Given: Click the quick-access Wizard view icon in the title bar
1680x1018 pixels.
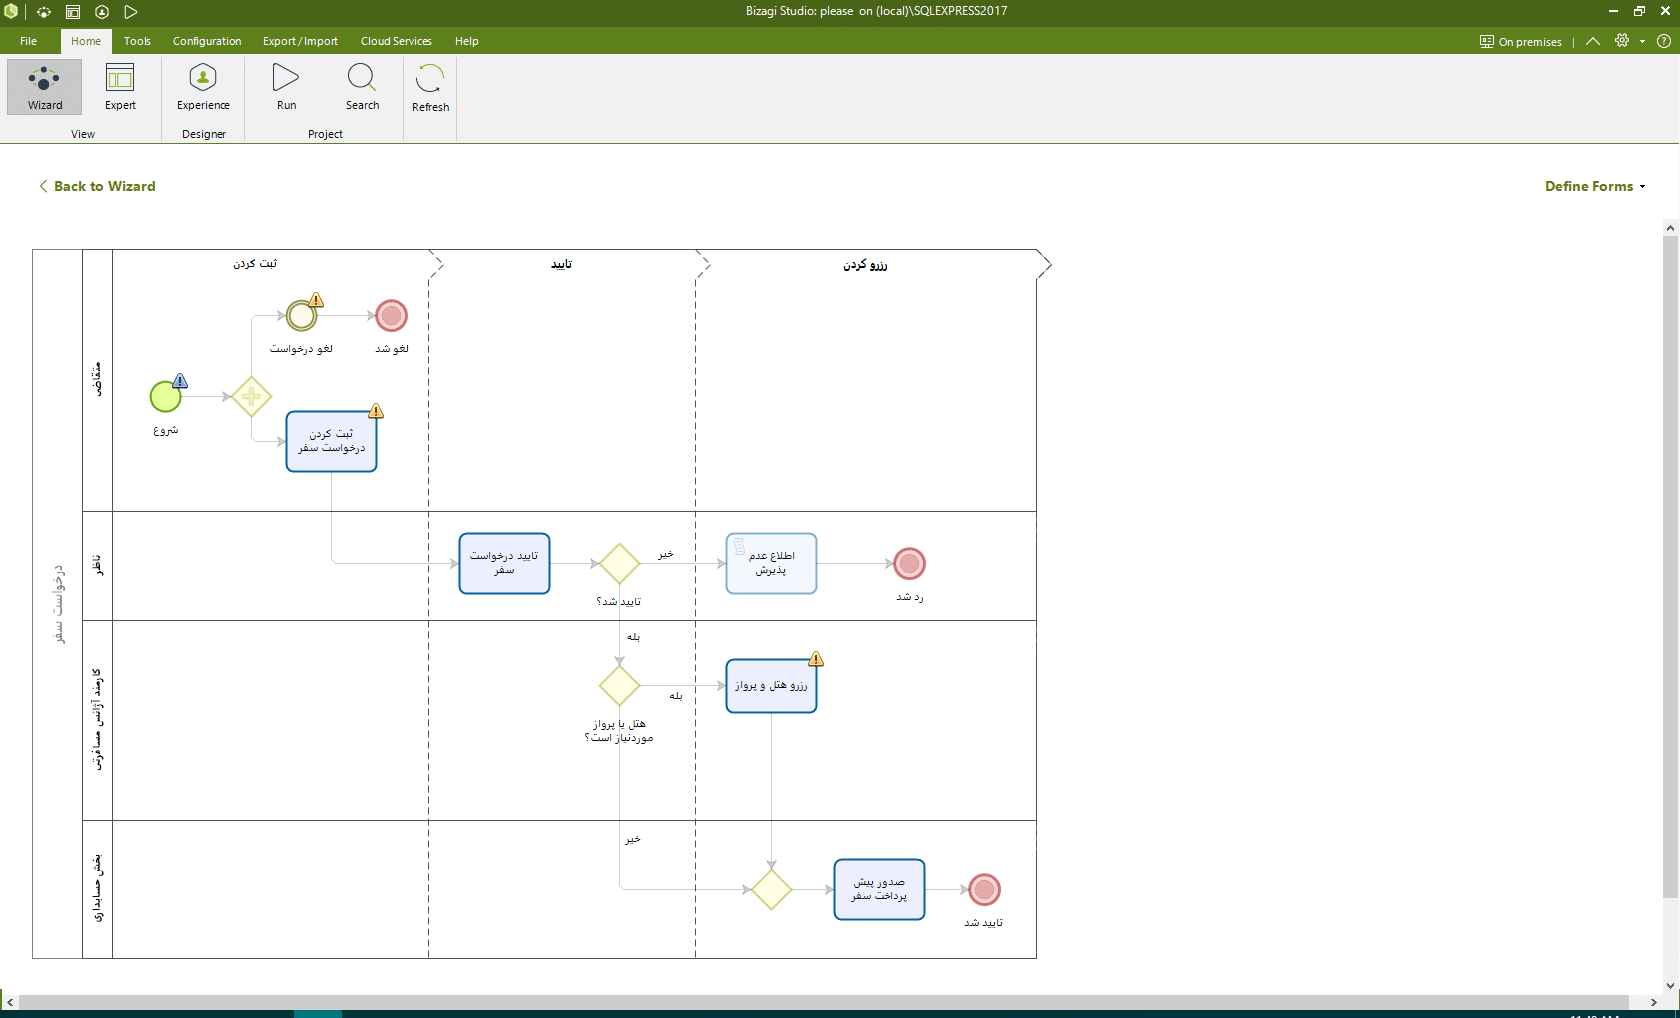Looking at the screenshot, I should pyautogui.click(x=44, y=12).
